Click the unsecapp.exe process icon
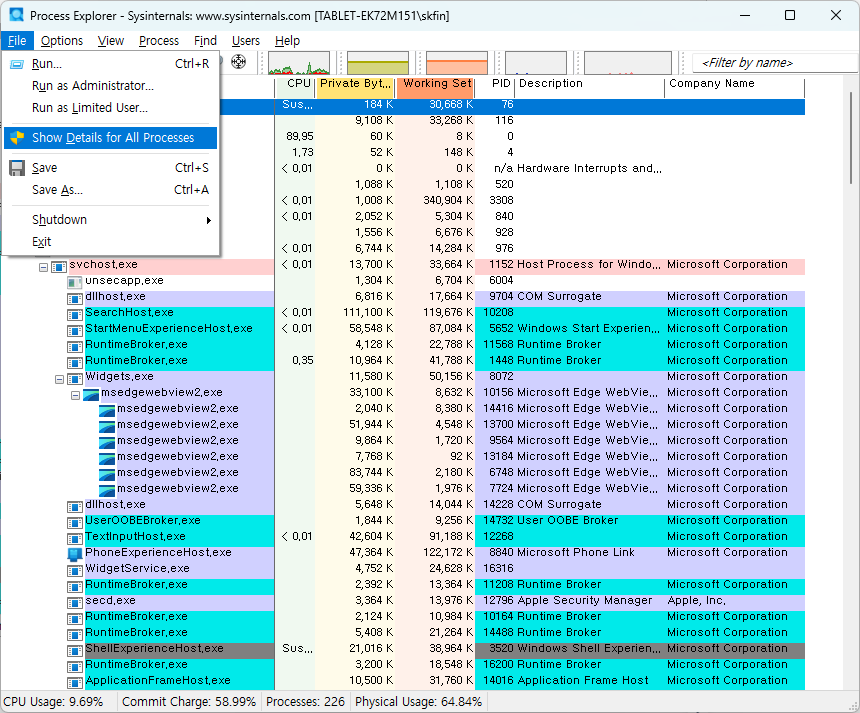This screenshot has width=860, height=713. [x=75, y=283]
